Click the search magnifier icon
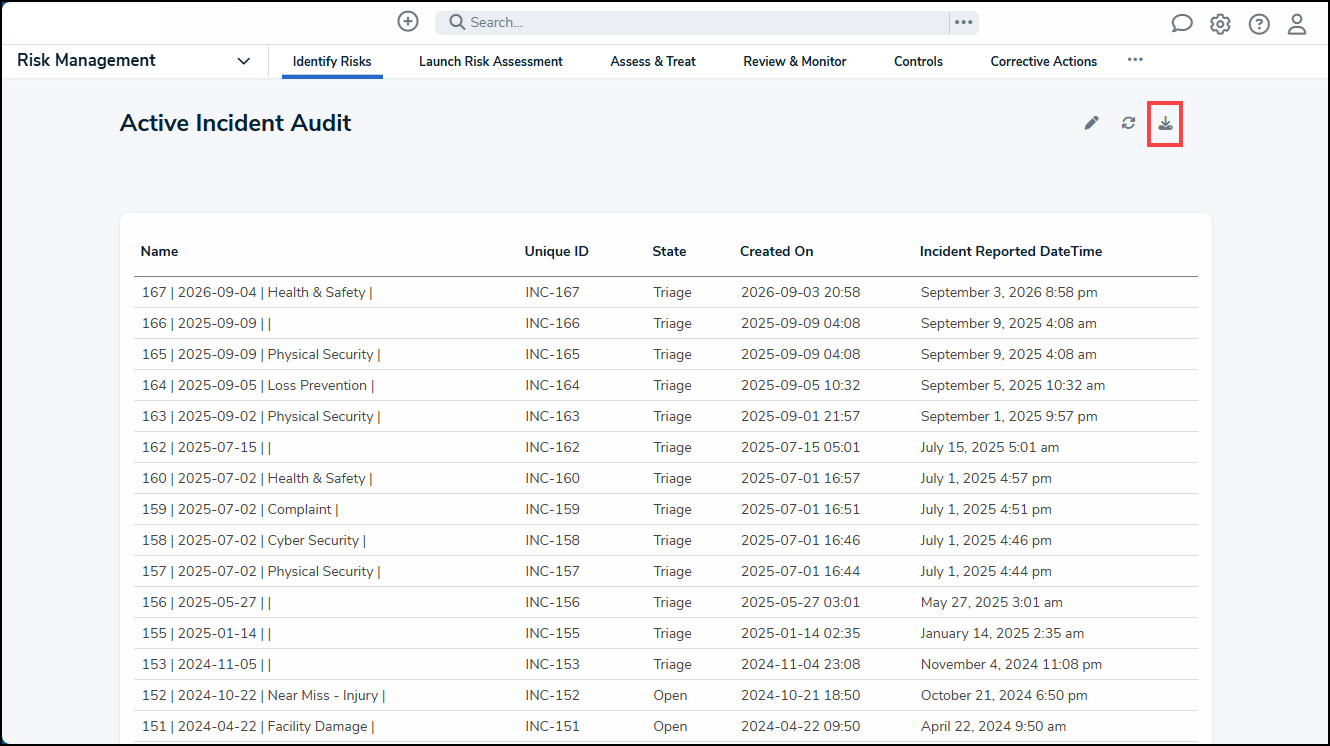 point(457,22)
